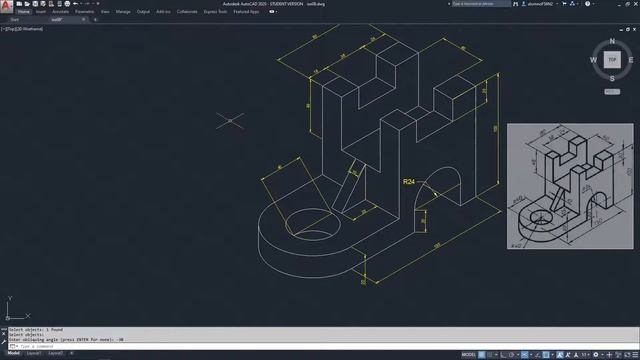Image resolution: width=640 pixels, height=360 pixels.
Task: Click the search keyword input field
Action: 481,4
